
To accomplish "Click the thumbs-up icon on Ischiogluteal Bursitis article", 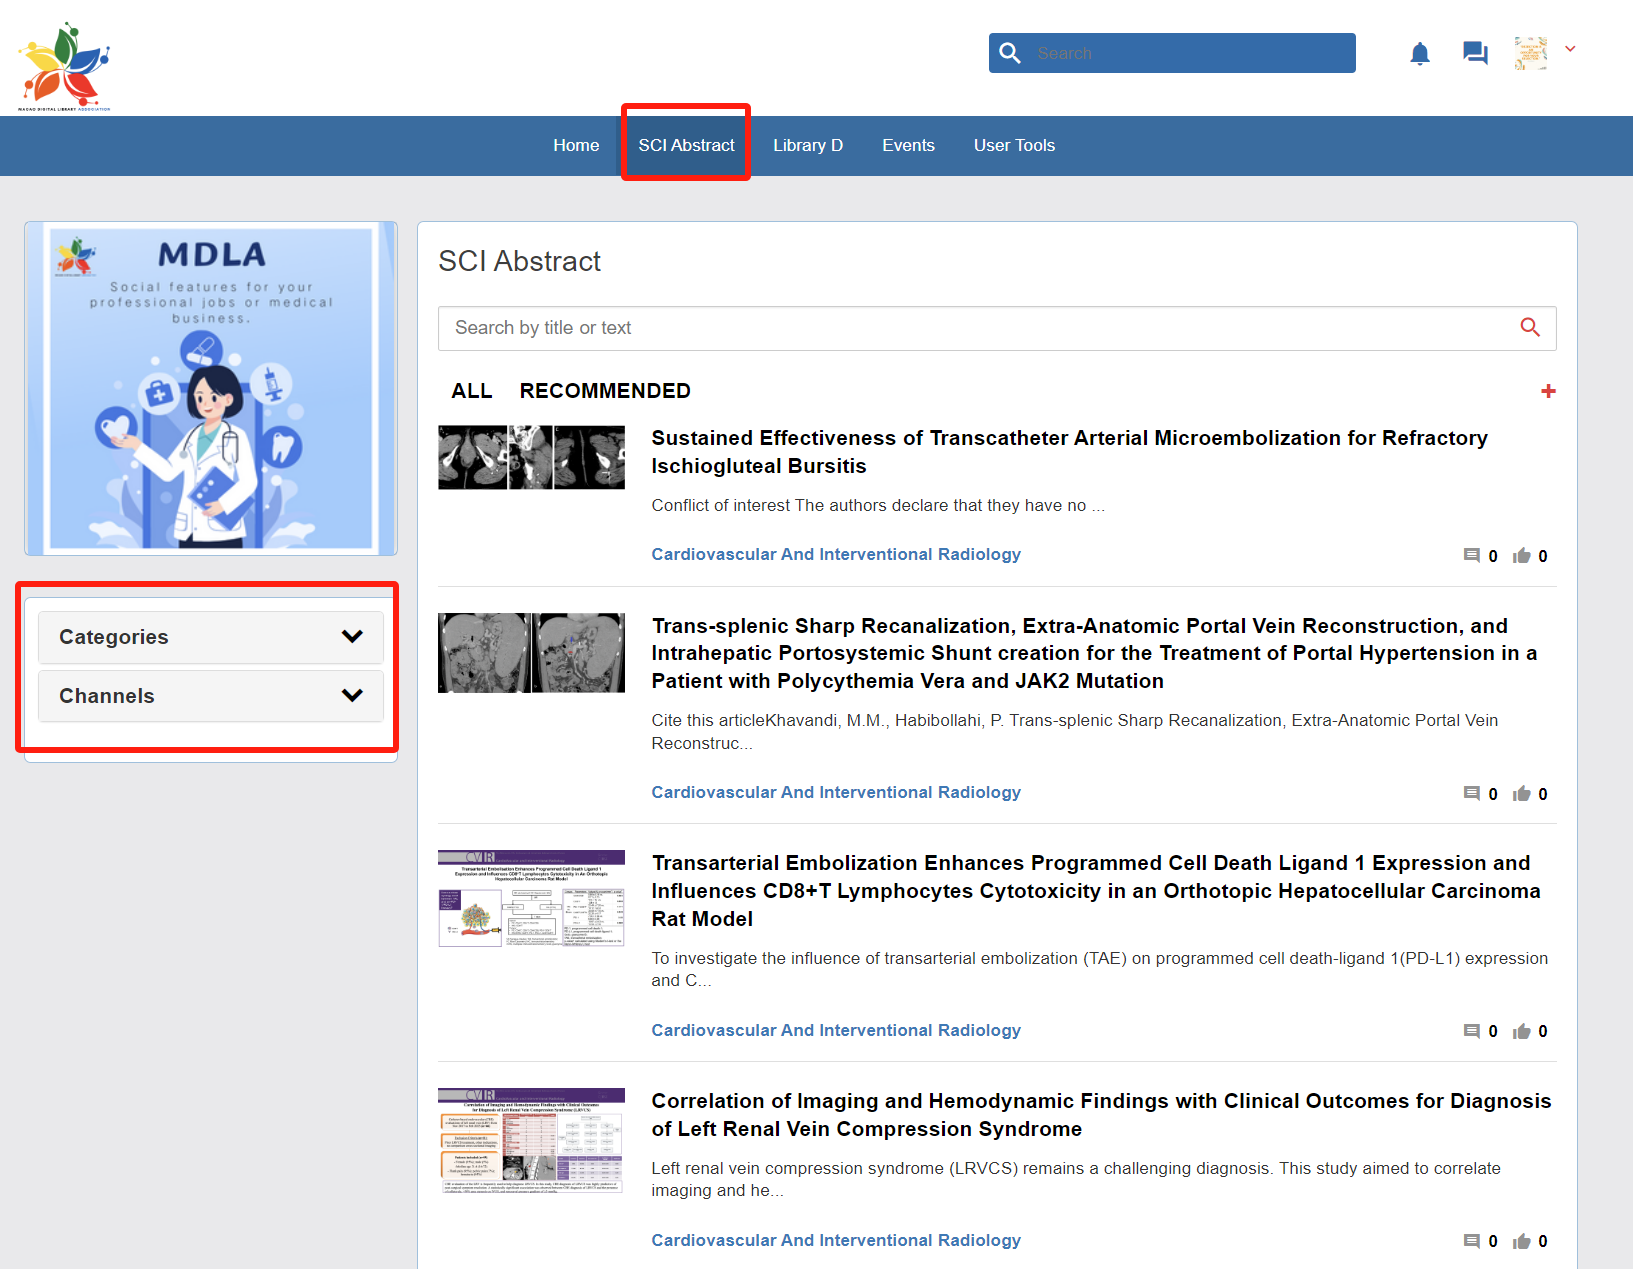I will click(1522, 556).
